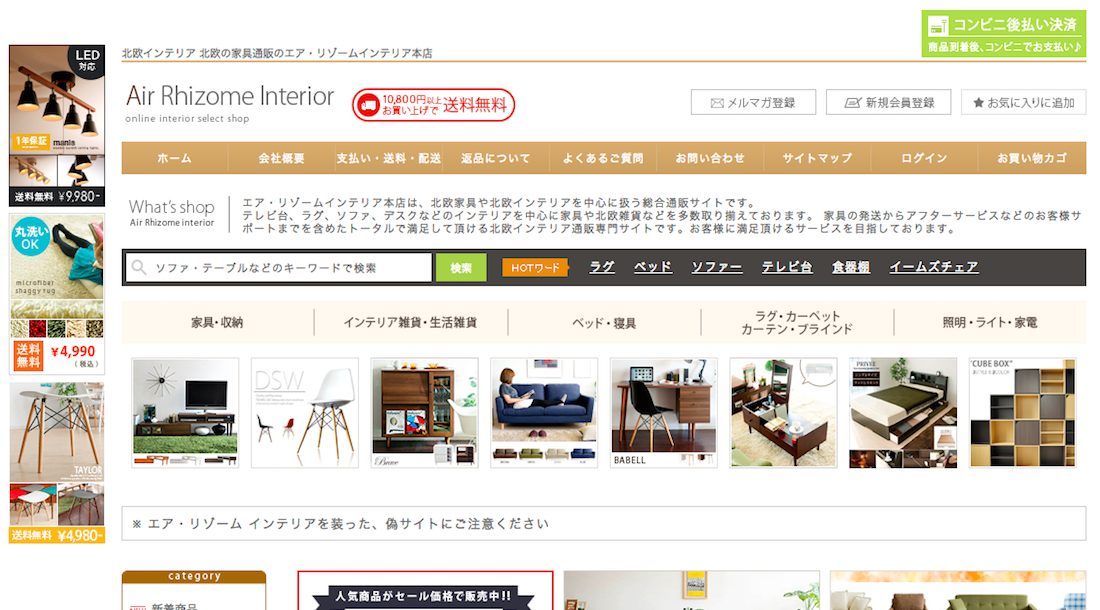Focus the keyword search input field

[279, 268]
